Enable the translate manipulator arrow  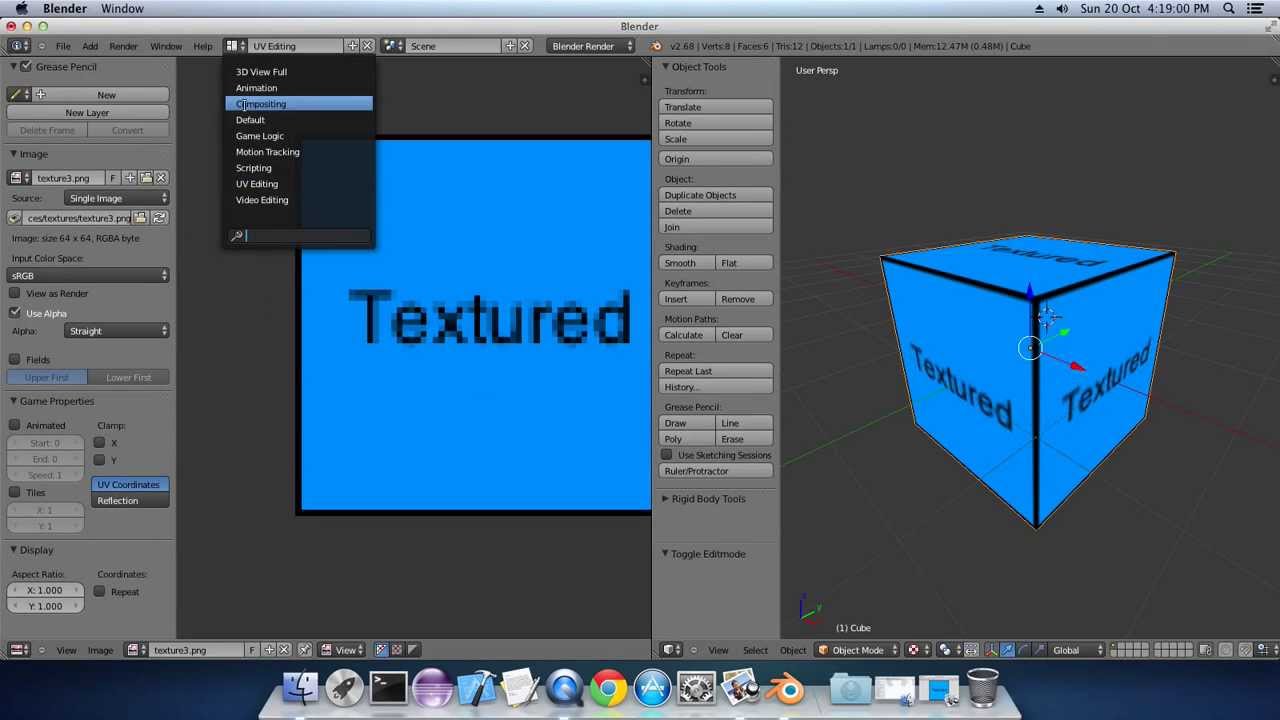(x=1007, y=650)
